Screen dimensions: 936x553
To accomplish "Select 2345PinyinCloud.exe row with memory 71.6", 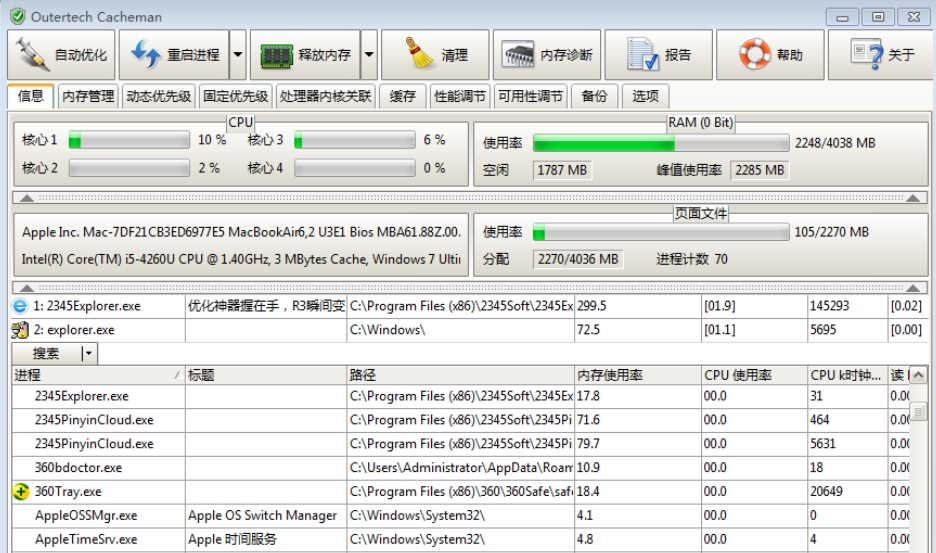I will click(460, 420).
